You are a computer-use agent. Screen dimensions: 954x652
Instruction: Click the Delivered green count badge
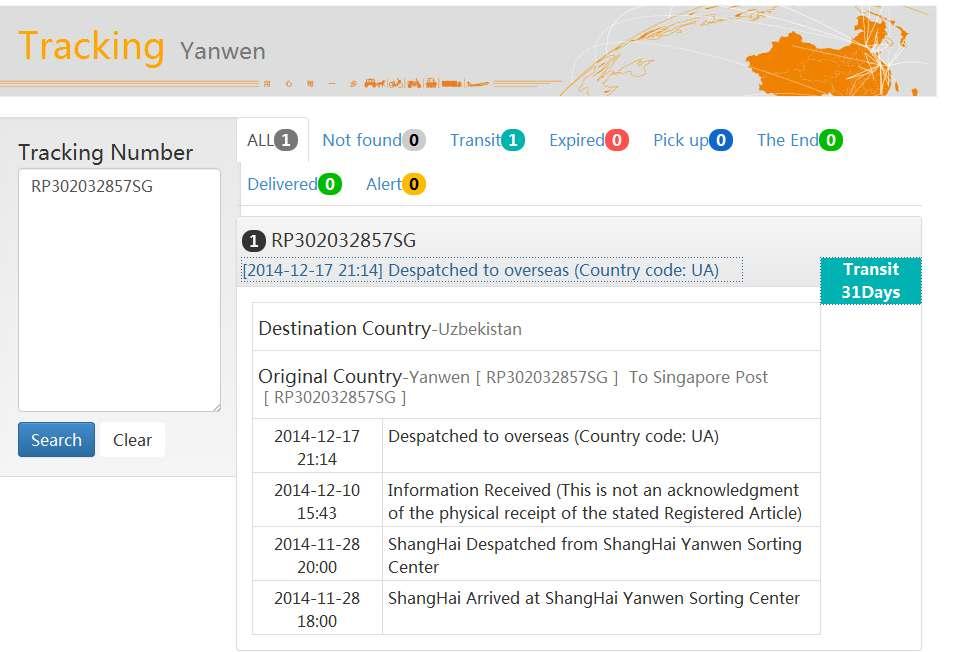(x=330, y=184)
